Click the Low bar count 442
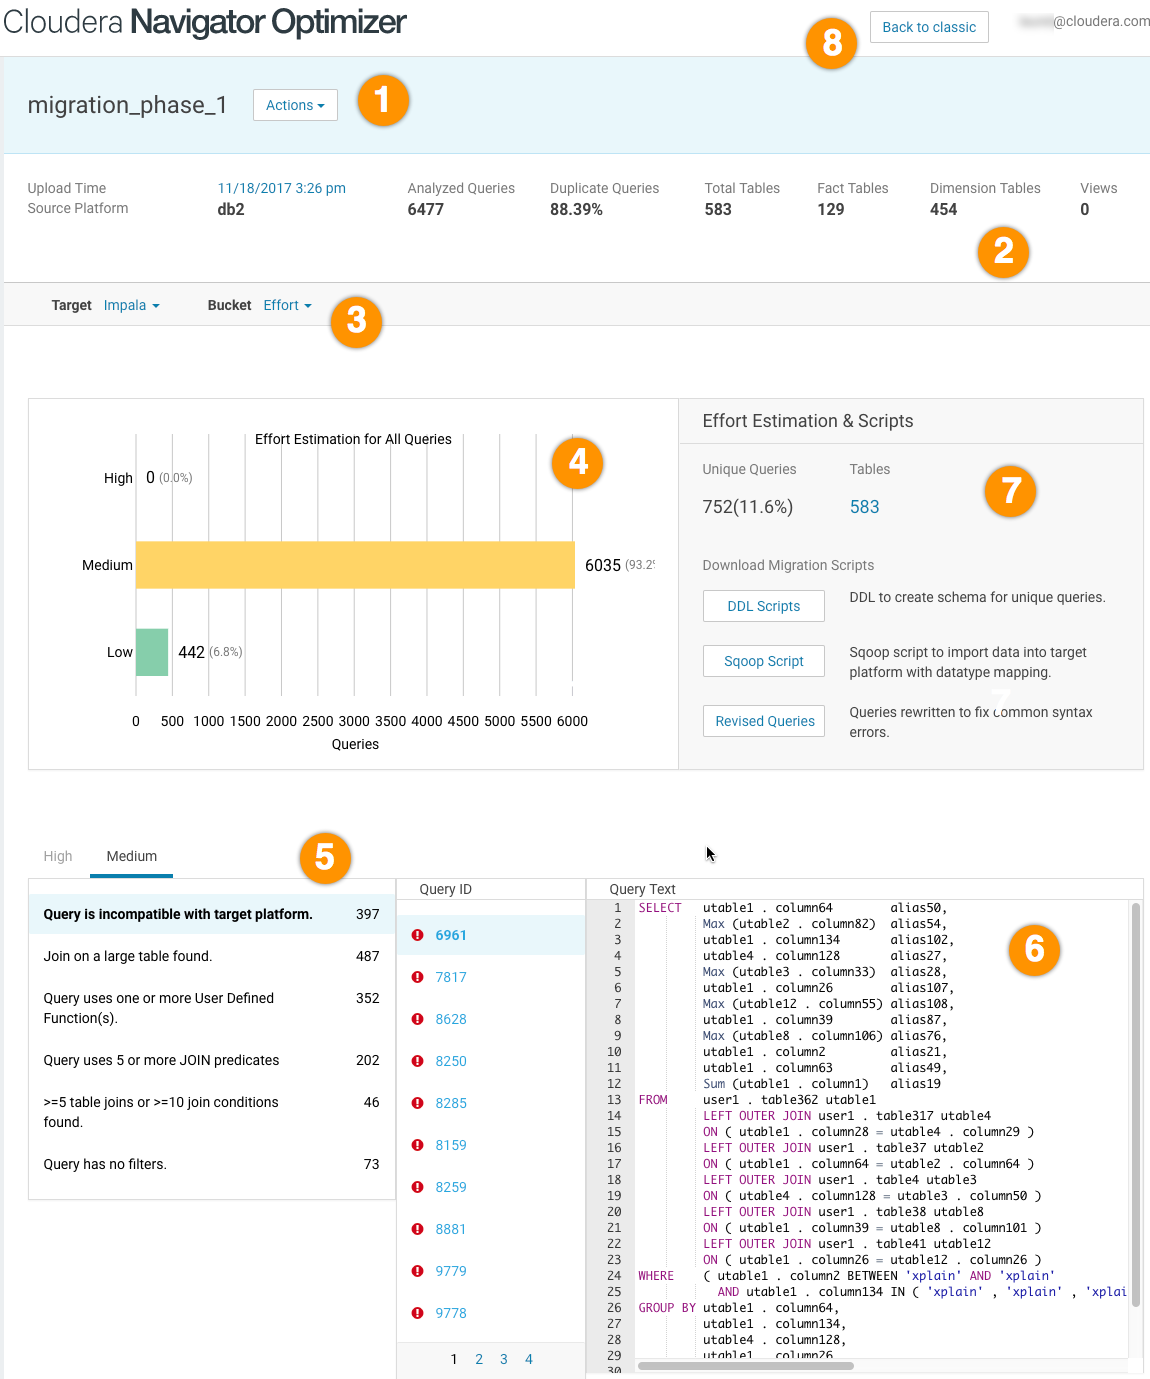 coord(191,652)
